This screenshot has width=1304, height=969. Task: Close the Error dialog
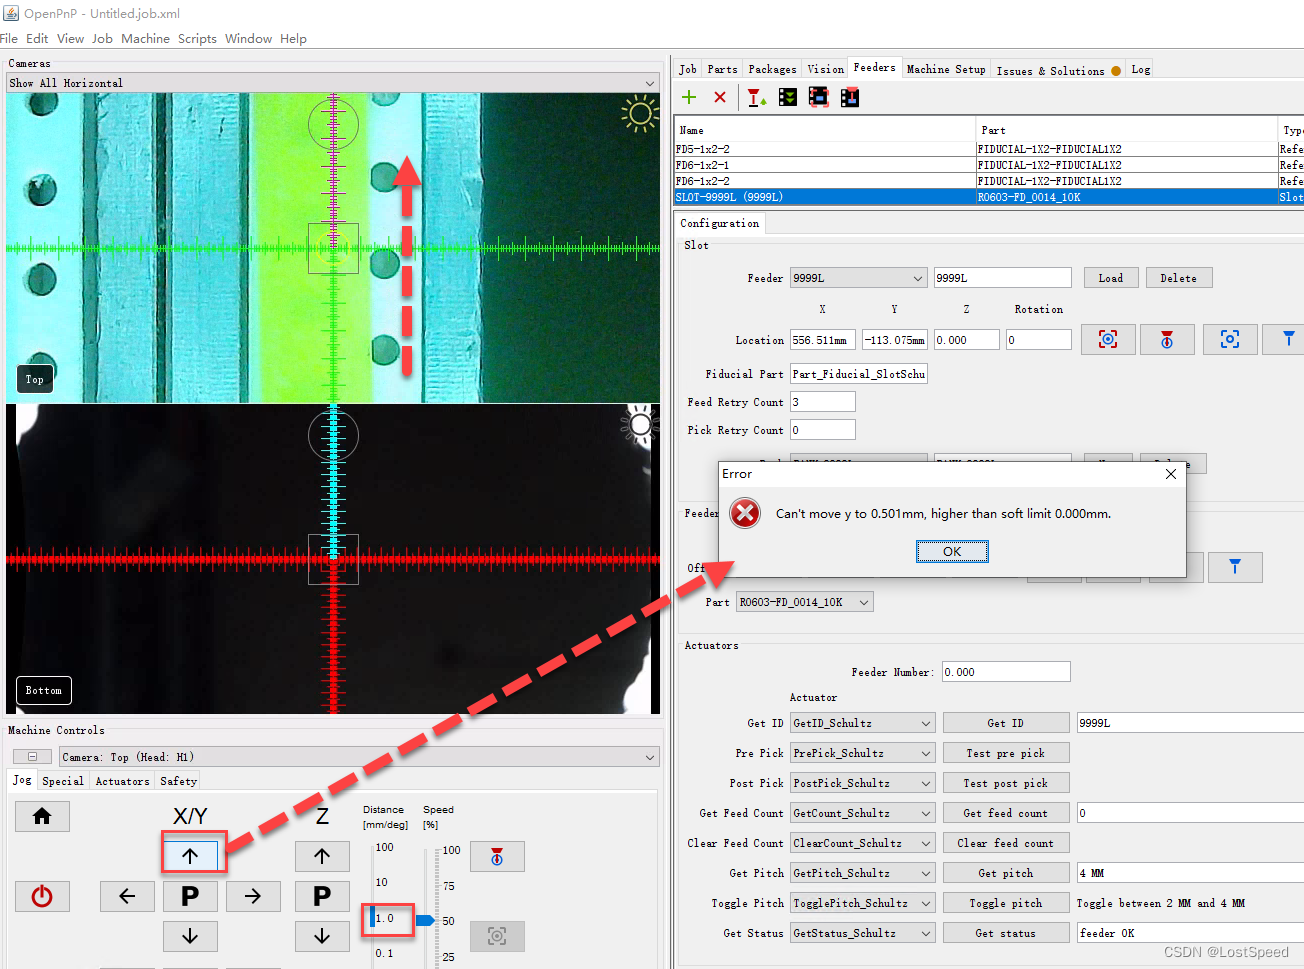tap(1171, 474)
